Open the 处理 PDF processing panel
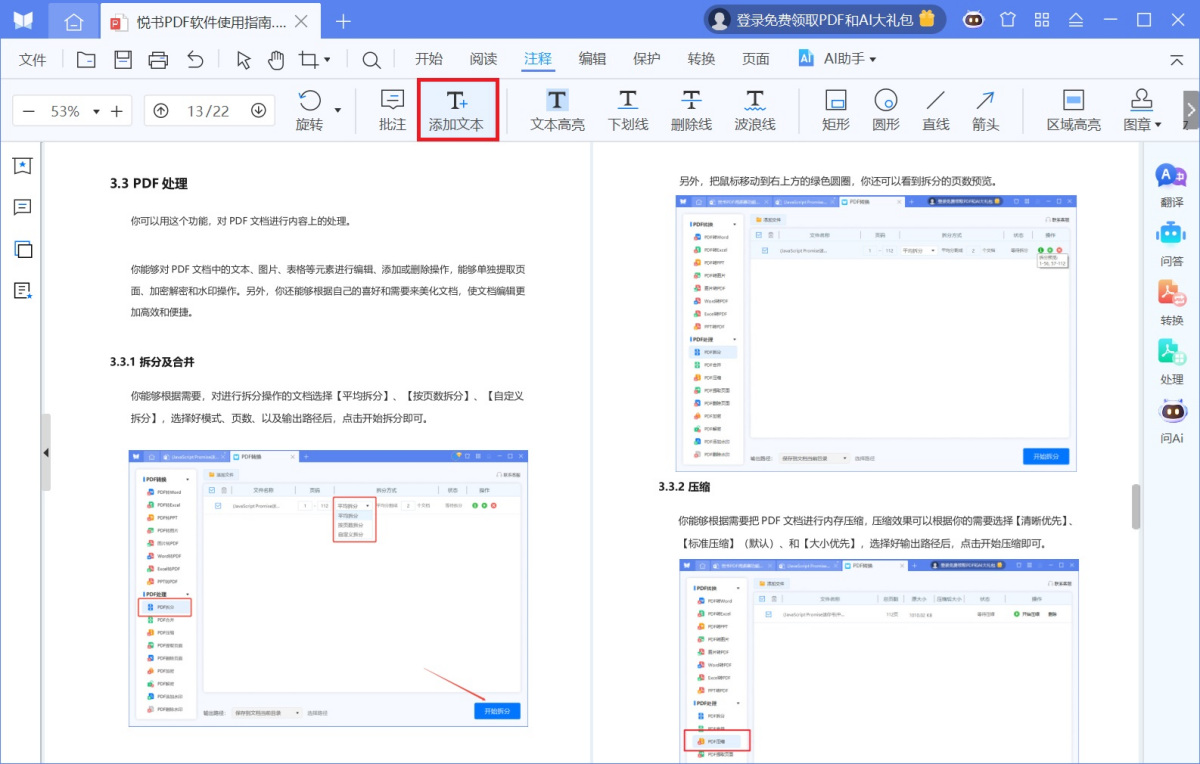Screen dimensions: 1200x764 1170,367
